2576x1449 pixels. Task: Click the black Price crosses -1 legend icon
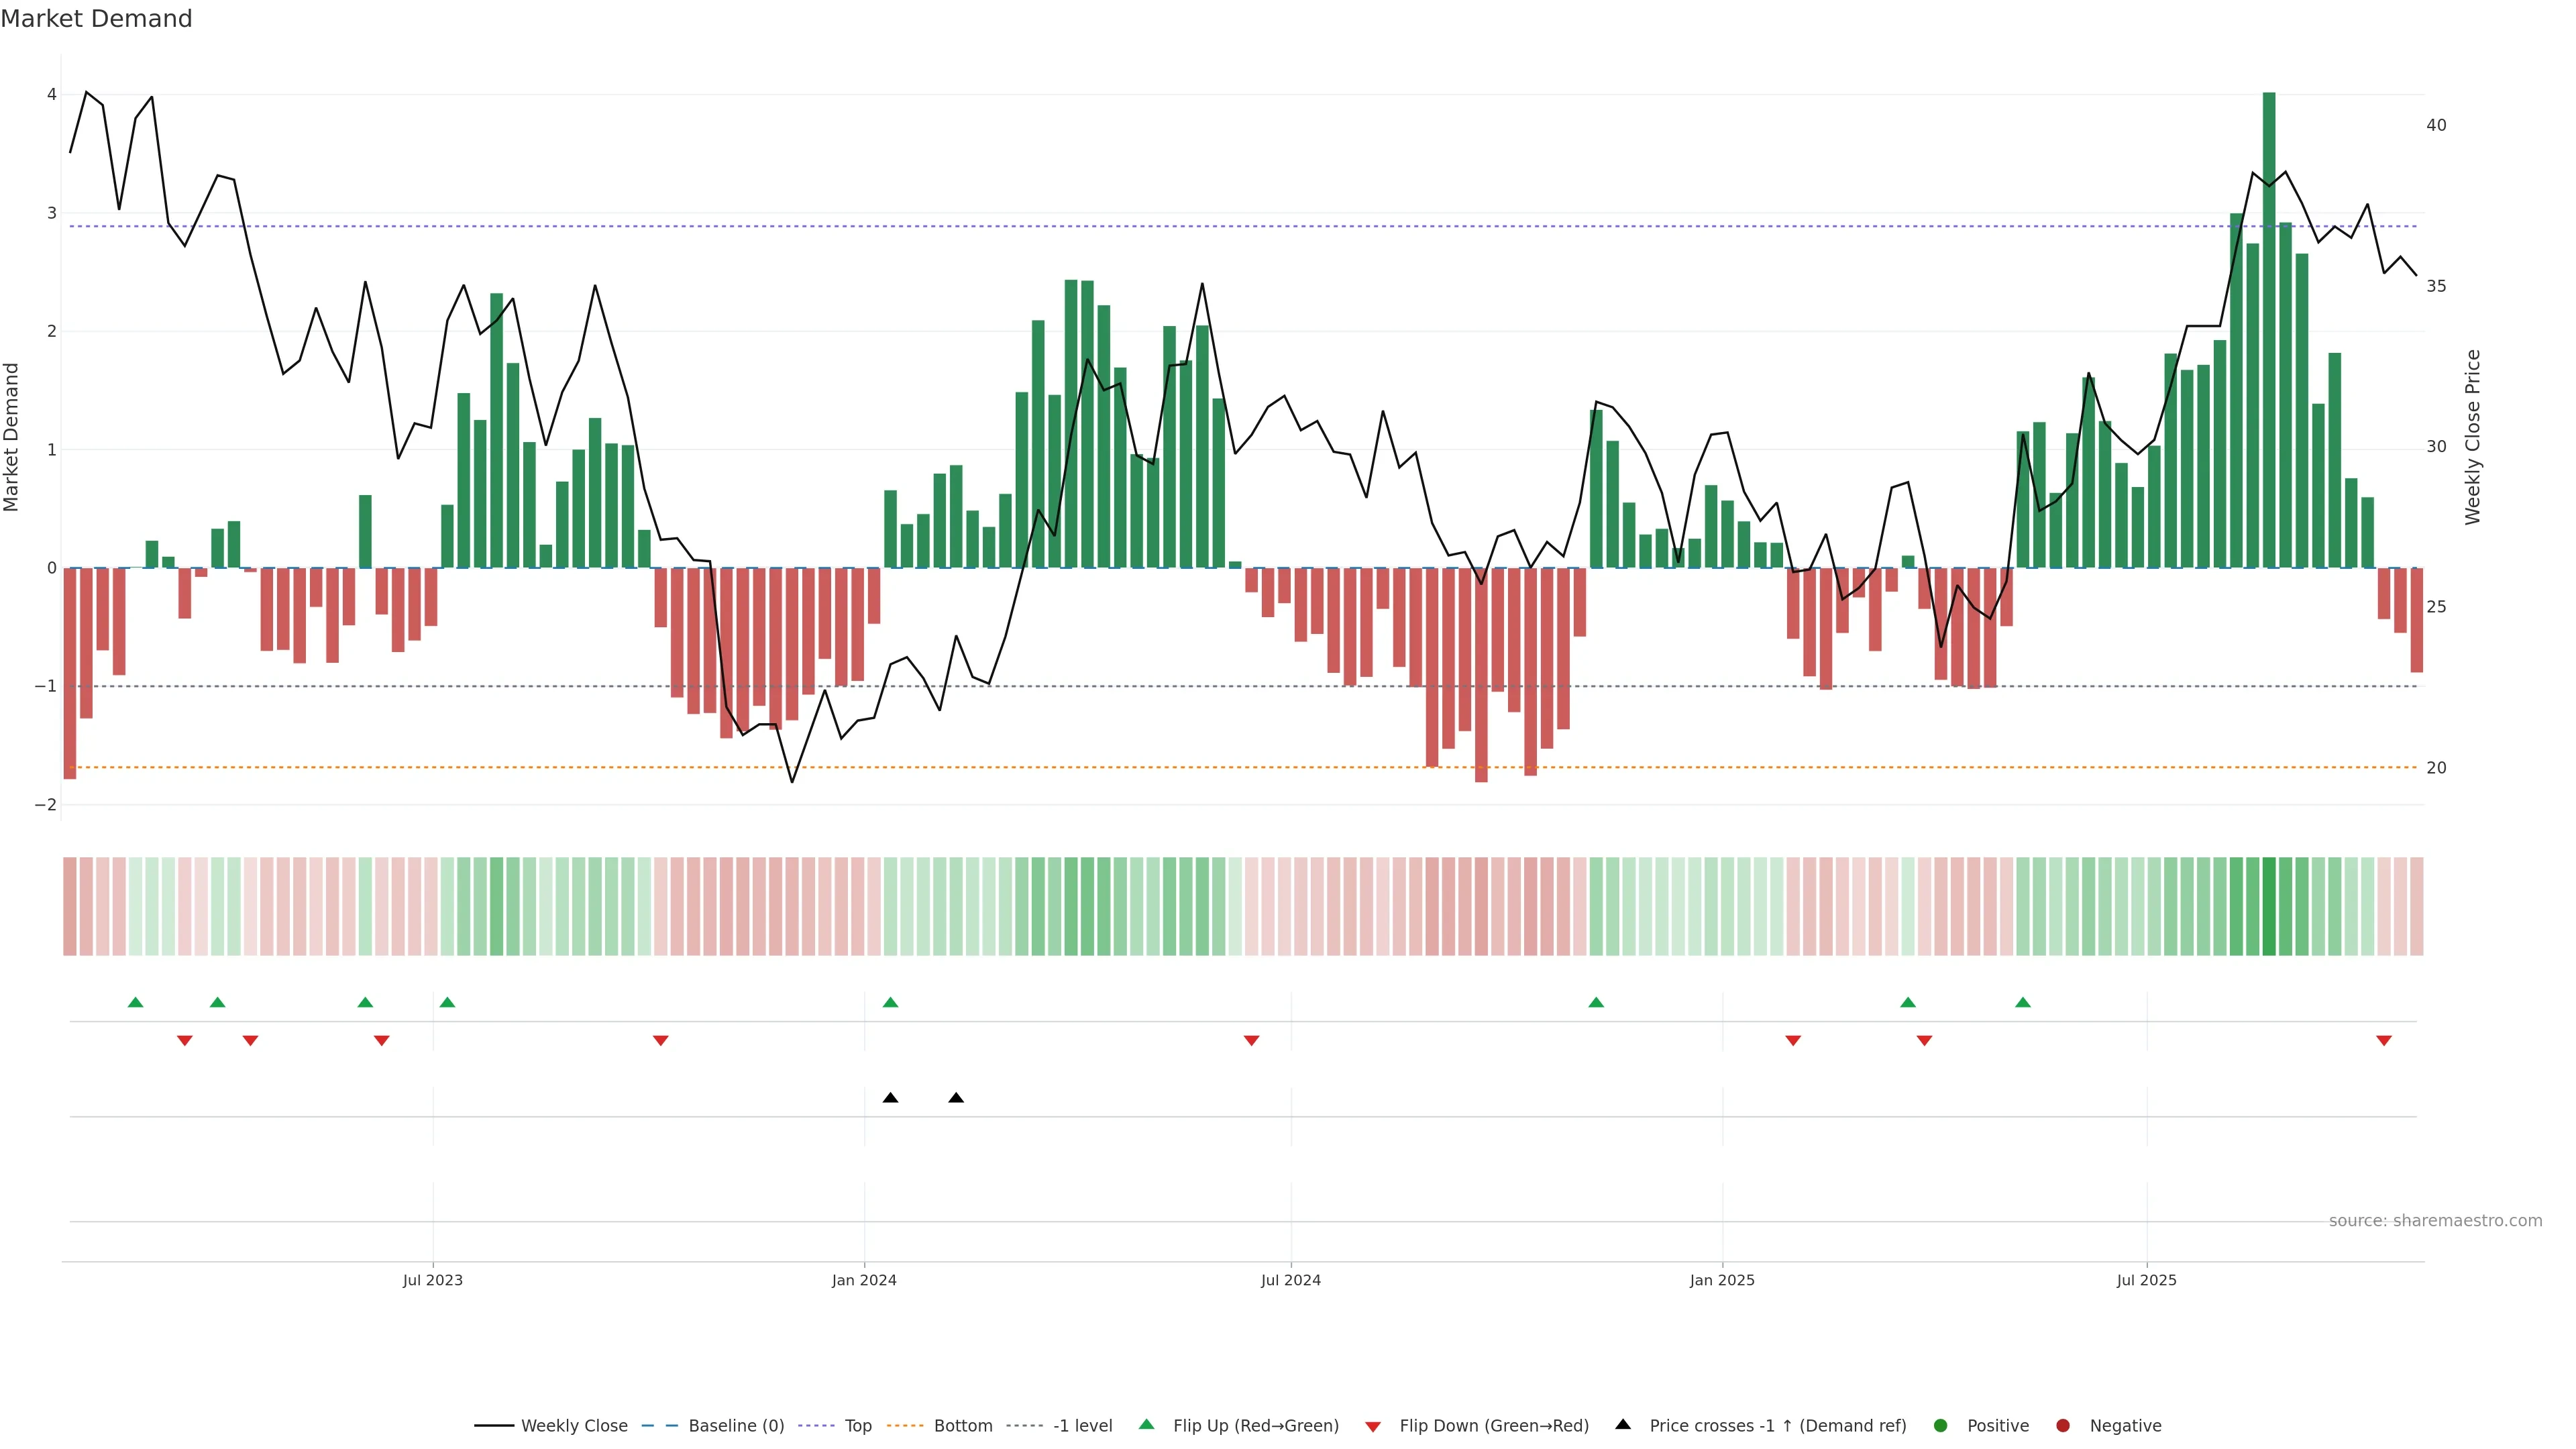[x=1623, y=1425]
